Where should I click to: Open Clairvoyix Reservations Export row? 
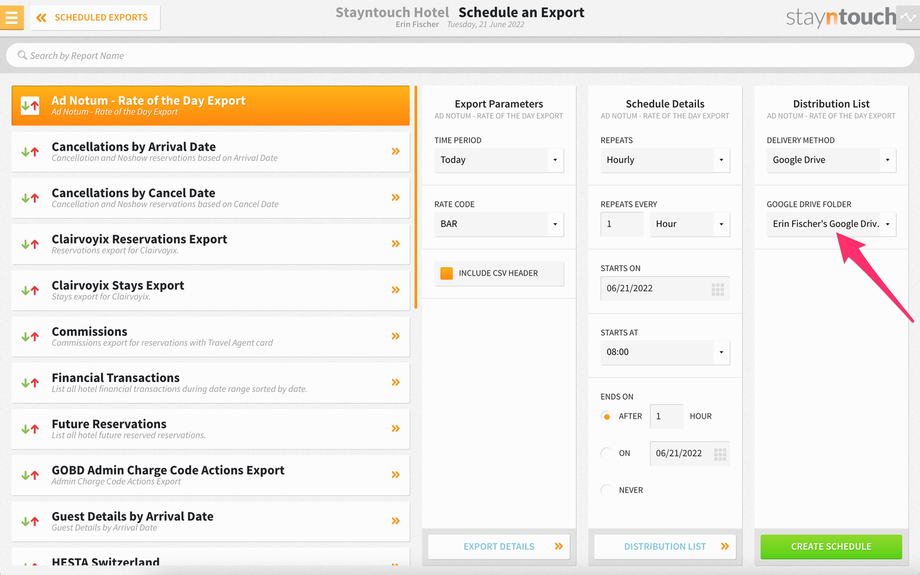tap(211, 244)
